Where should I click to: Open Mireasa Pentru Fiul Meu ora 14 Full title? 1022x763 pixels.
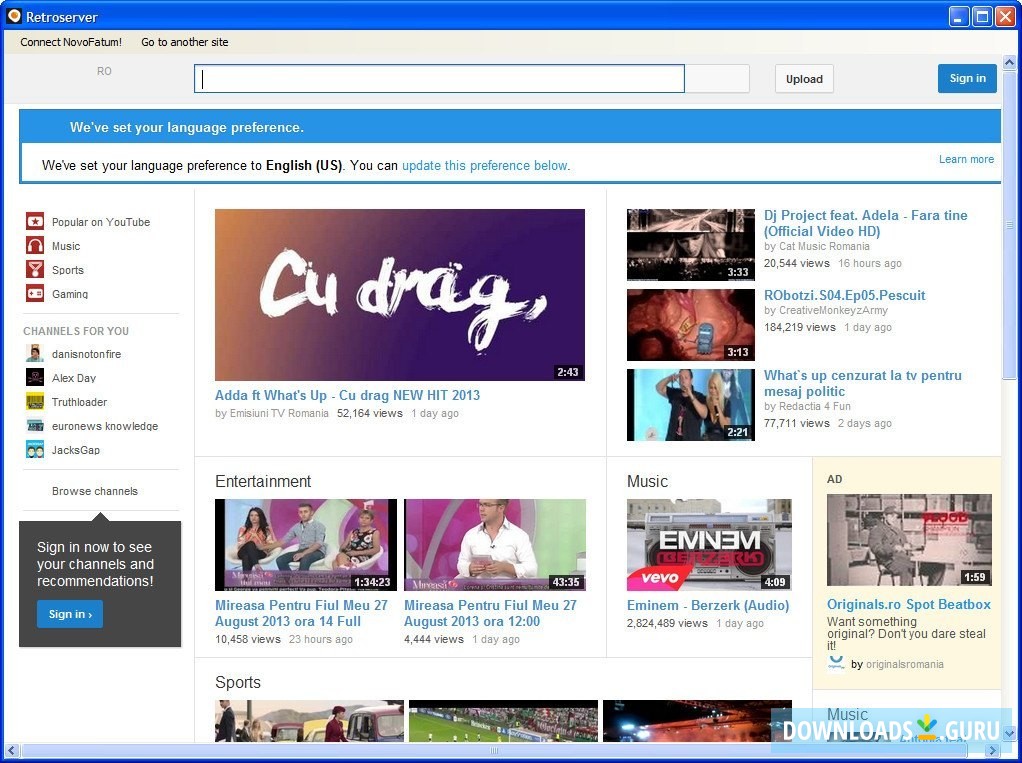pyautogui.click(x=301, y=613)
